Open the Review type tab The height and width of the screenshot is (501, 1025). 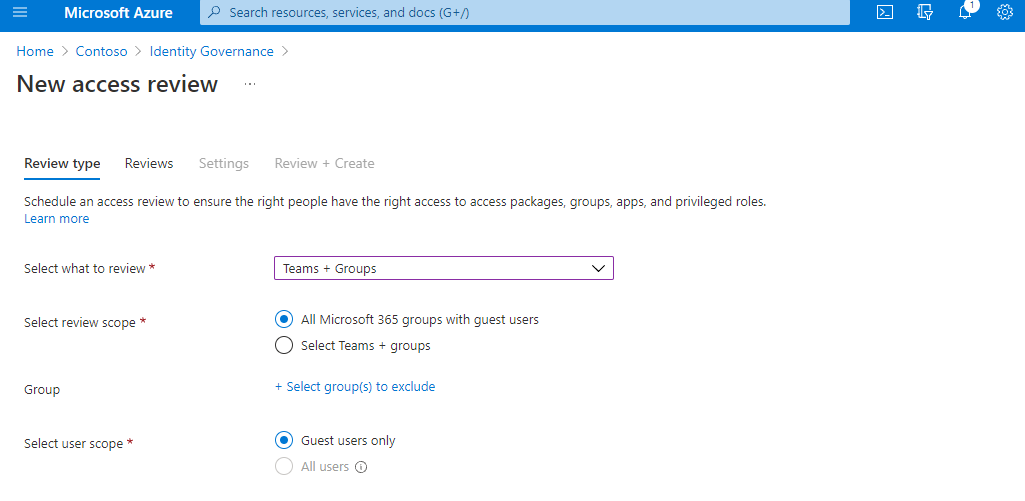coord(62,163)
